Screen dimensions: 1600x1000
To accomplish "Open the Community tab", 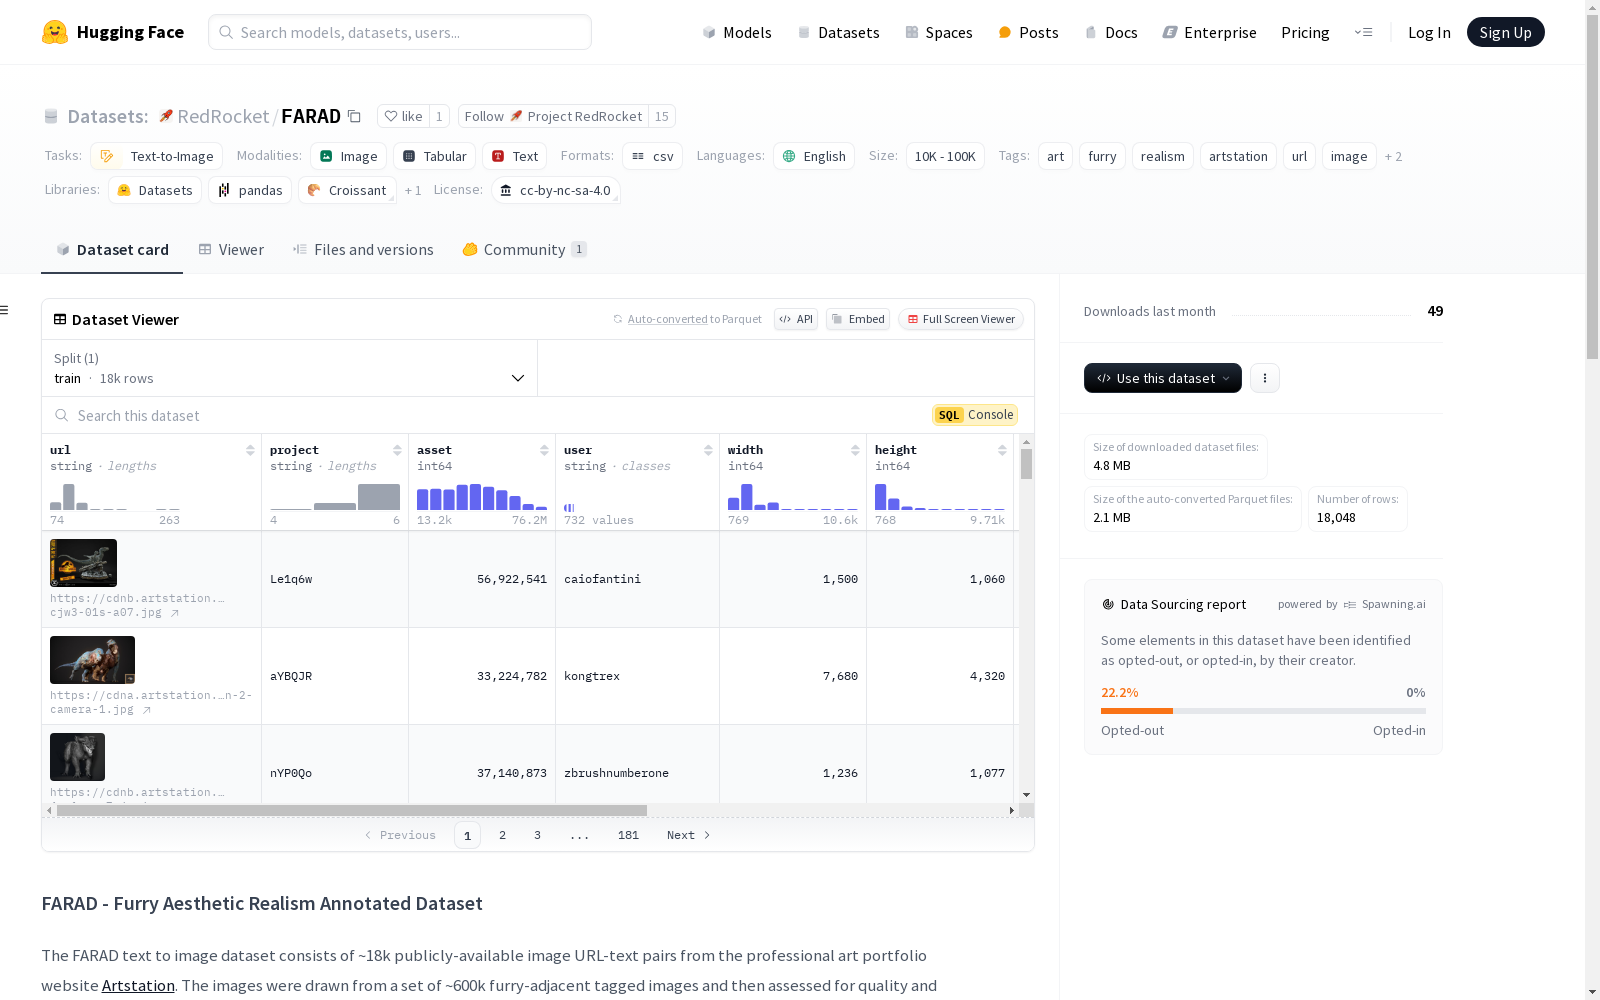I will pyautogui.click(x=524, y=250).
